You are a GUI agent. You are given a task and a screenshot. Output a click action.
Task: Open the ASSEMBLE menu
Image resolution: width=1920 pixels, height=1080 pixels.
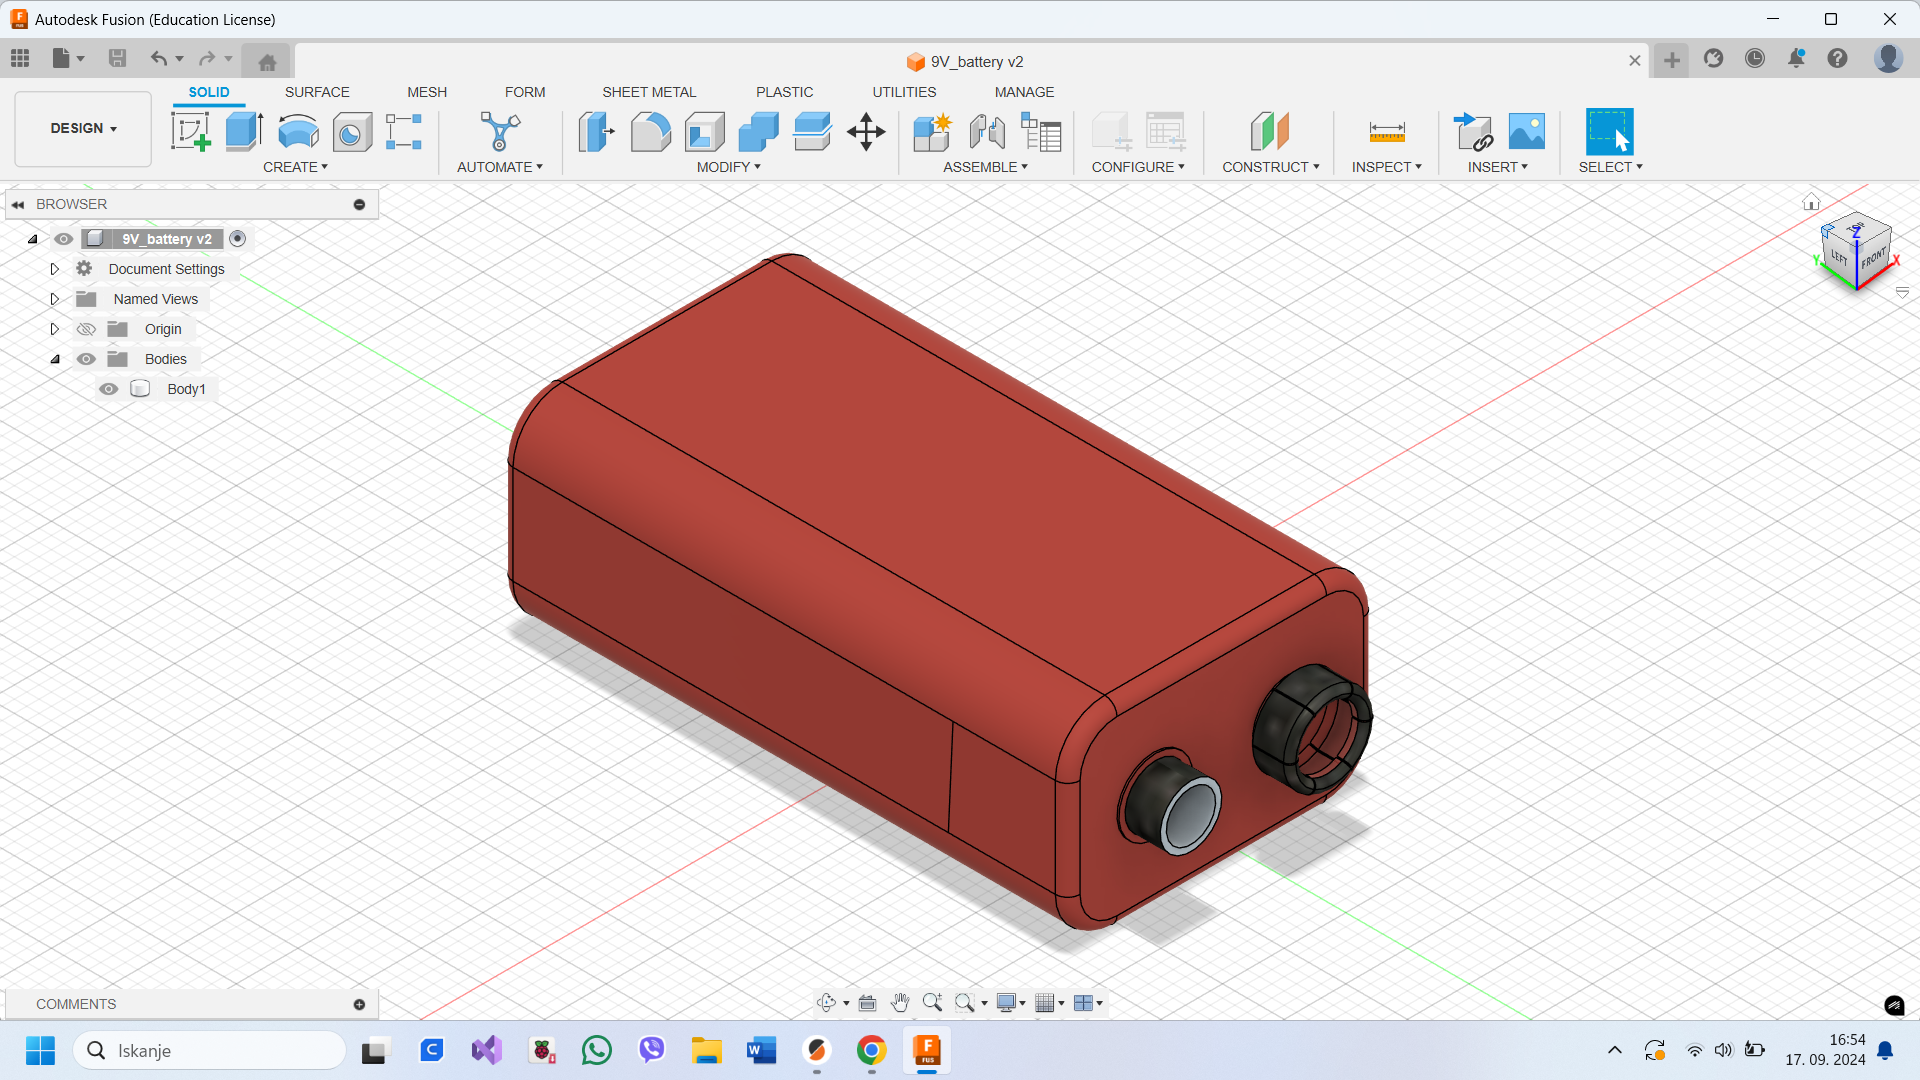coord(985,167)
